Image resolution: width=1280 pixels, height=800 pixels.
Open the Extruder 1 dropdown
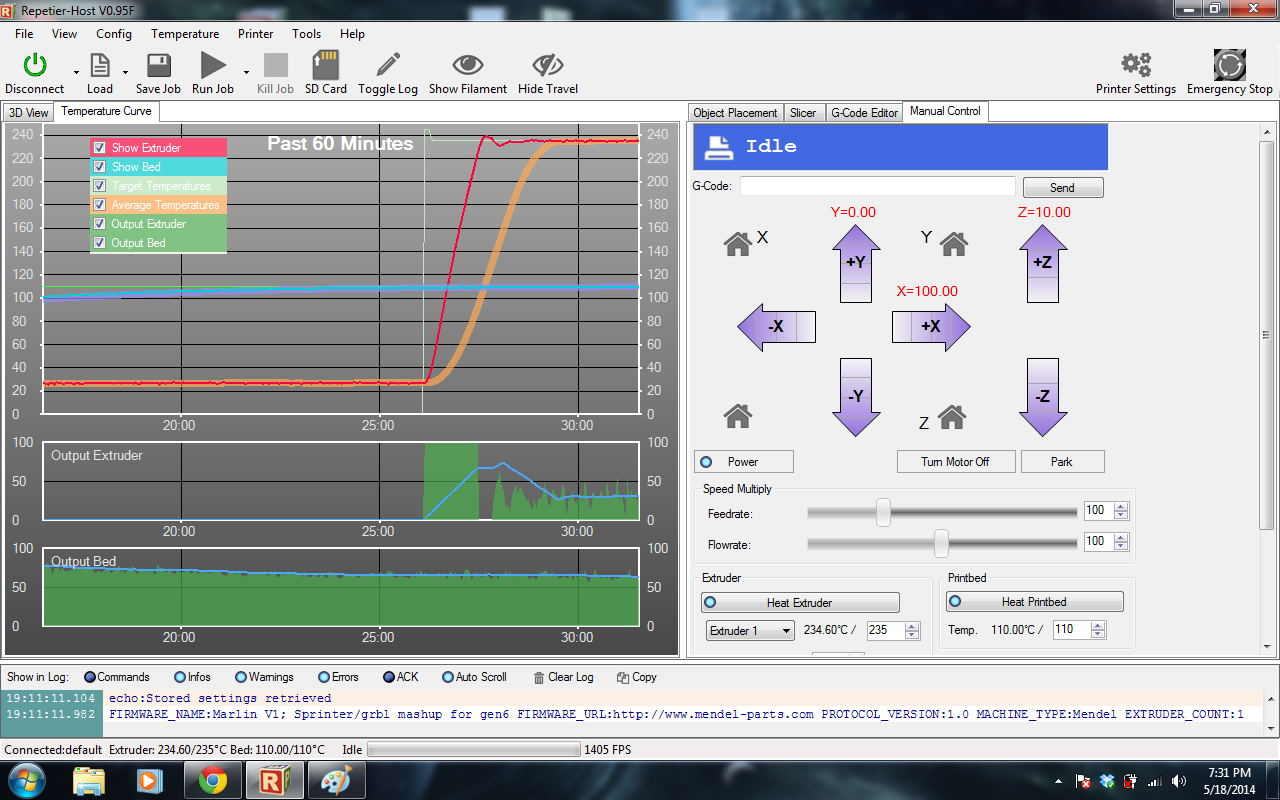pos(750,631)
